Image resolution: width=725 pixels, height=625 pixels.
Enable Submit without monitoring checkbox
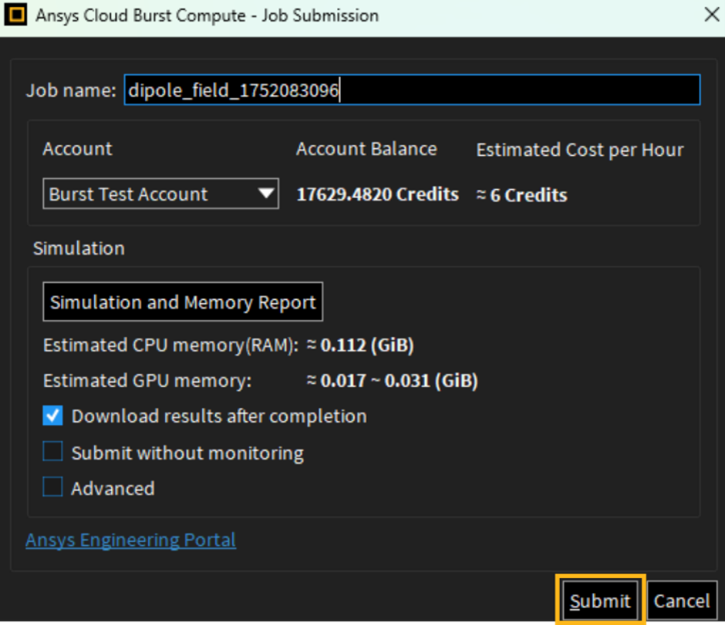(53, 453)
